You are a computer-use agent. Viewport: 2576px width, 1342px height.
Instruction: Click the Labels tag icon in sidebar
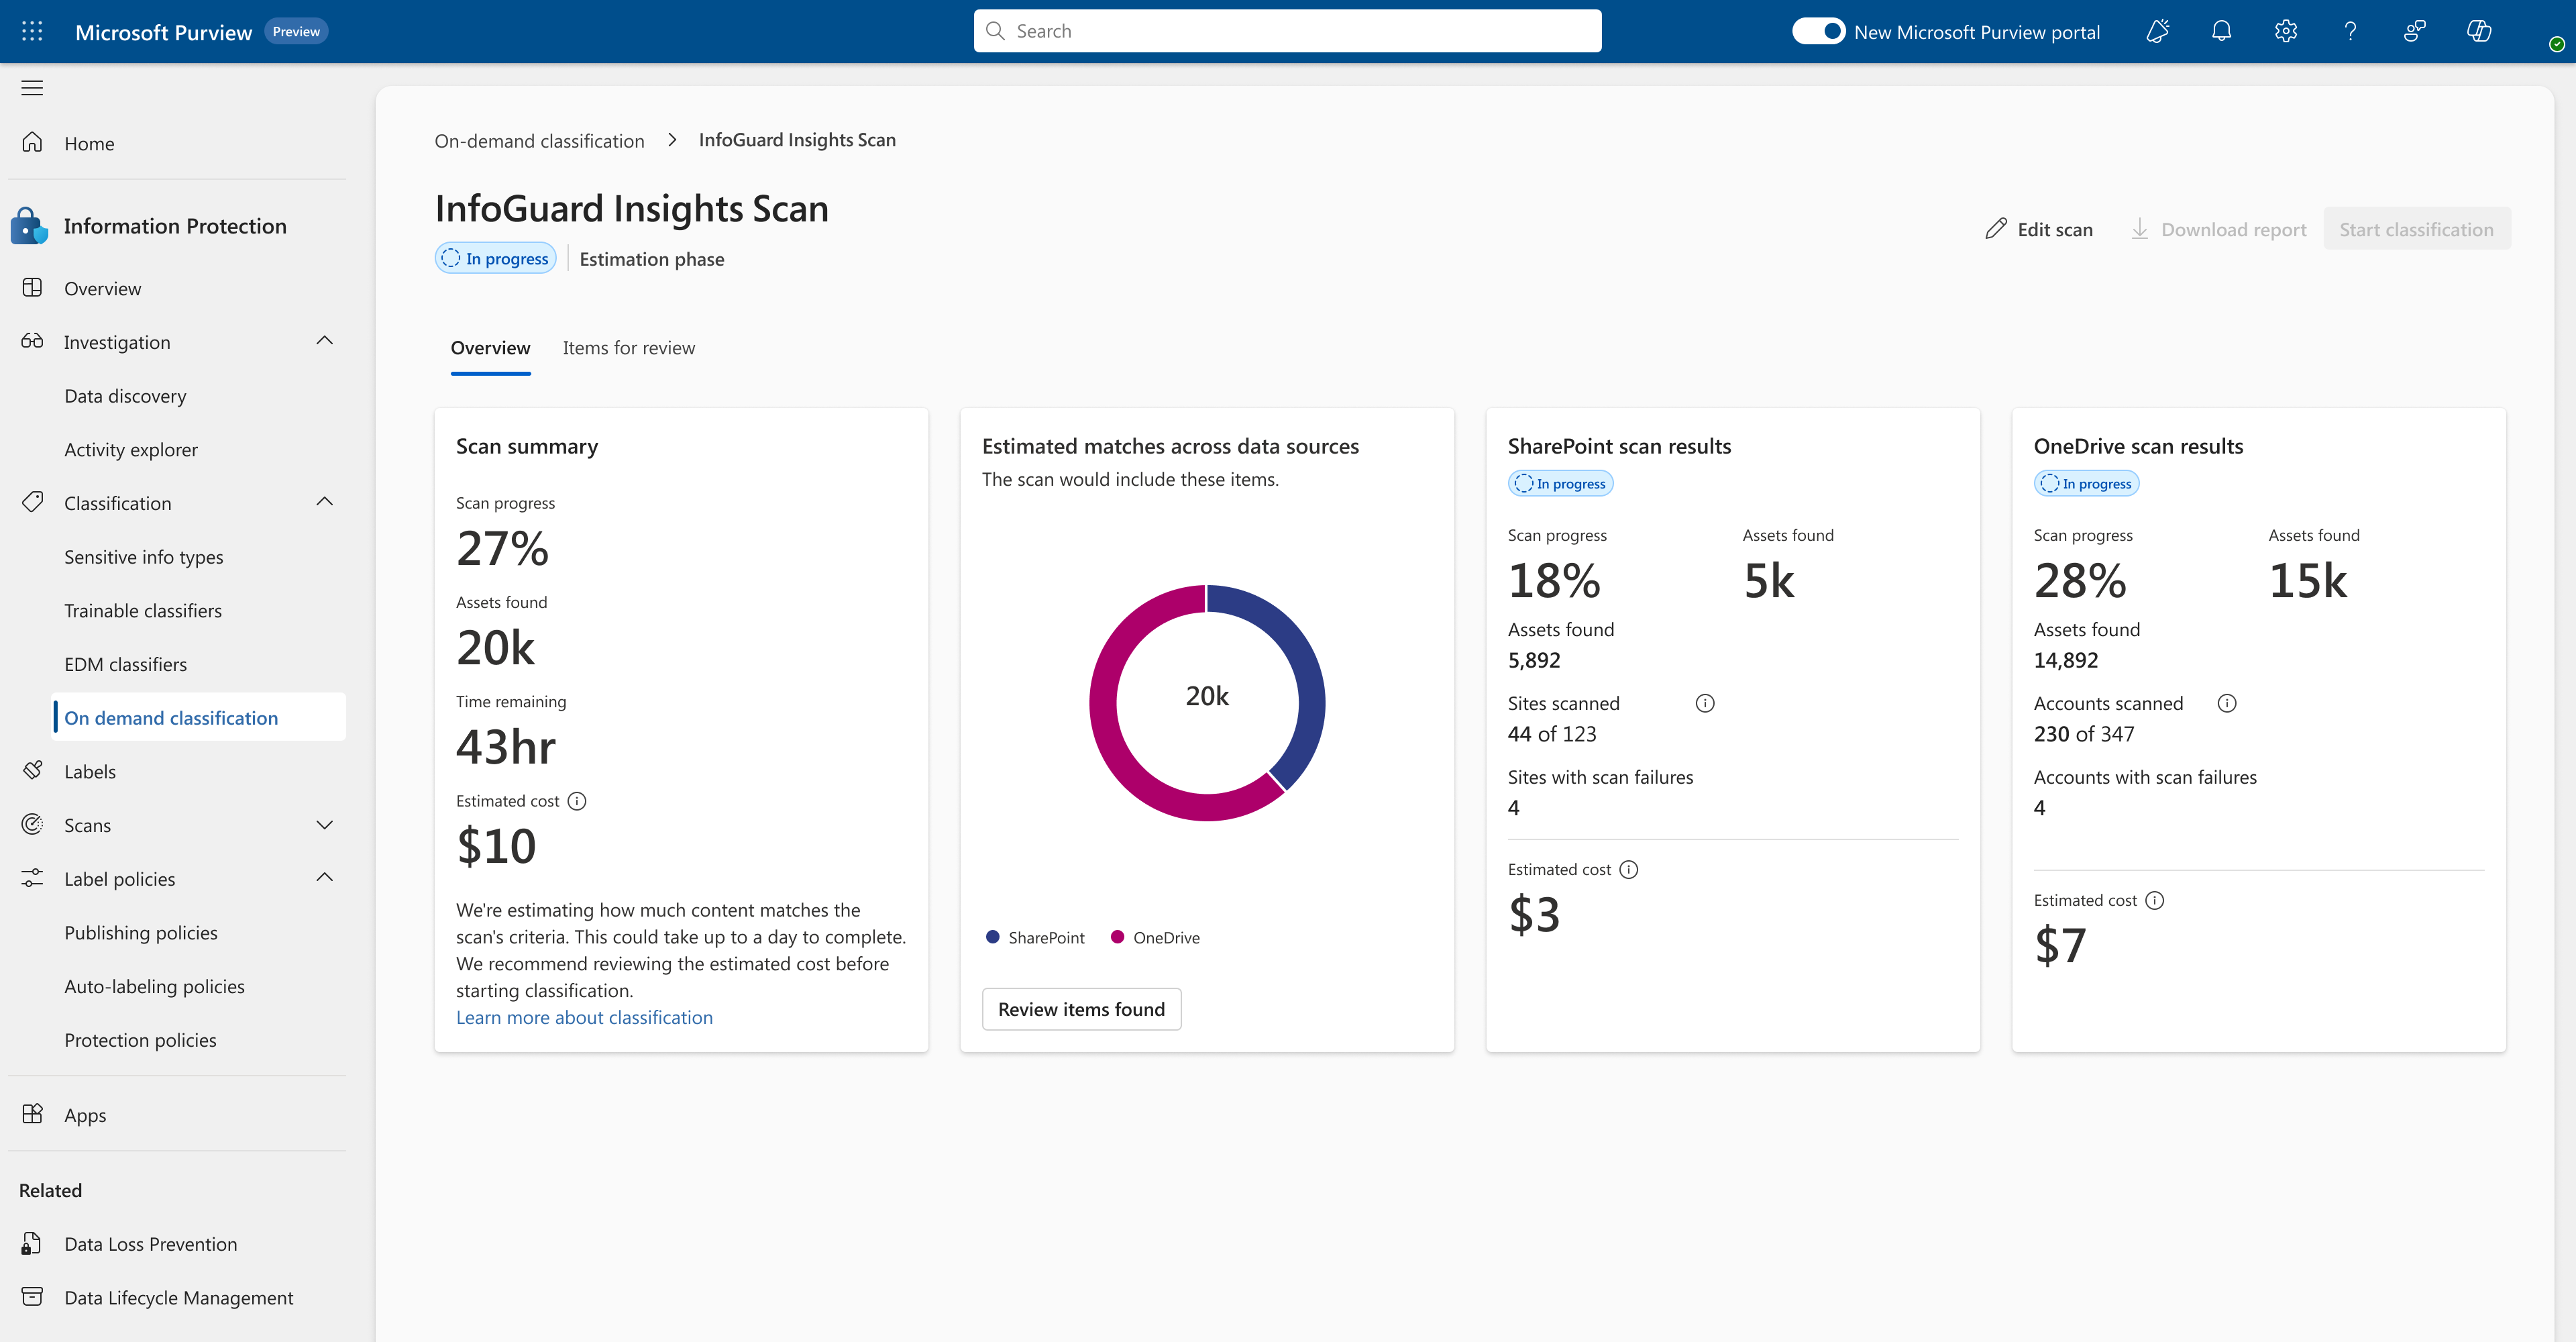click(x=32, y=770)
